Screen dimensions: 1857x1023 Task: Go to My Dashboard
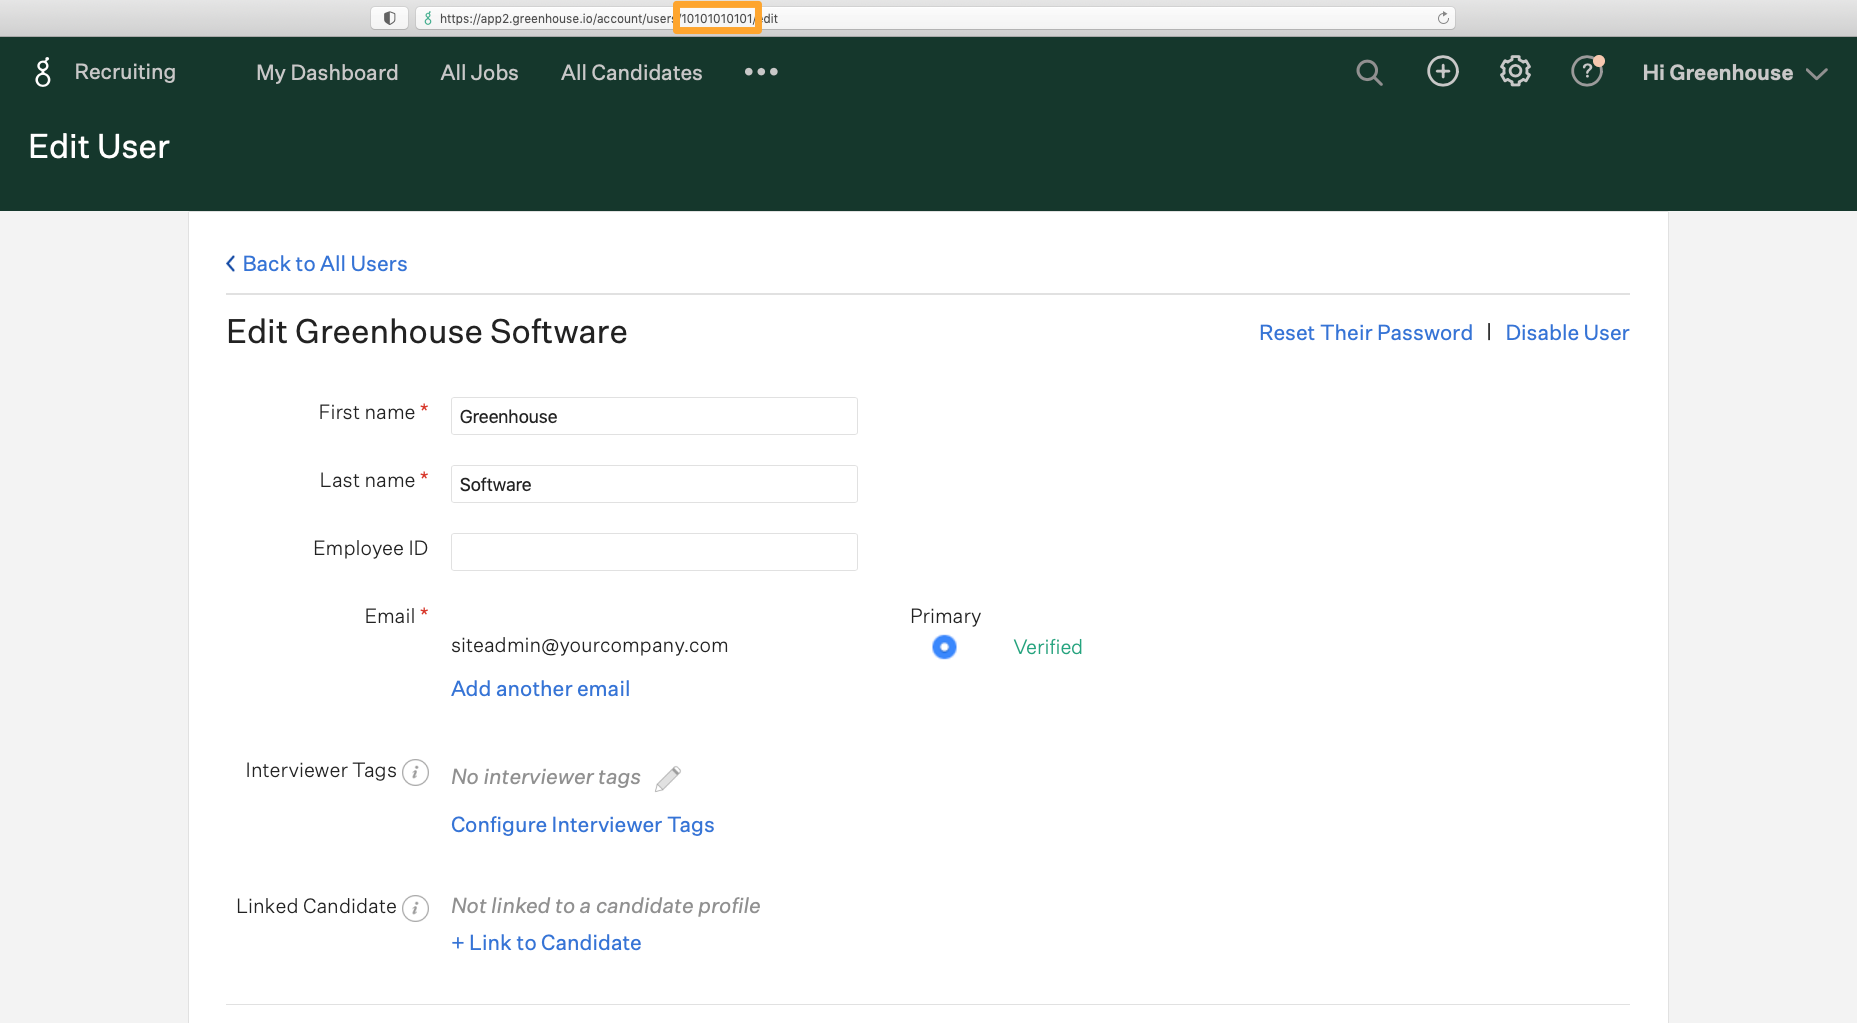pyautogui.click(x=327, y=73)
